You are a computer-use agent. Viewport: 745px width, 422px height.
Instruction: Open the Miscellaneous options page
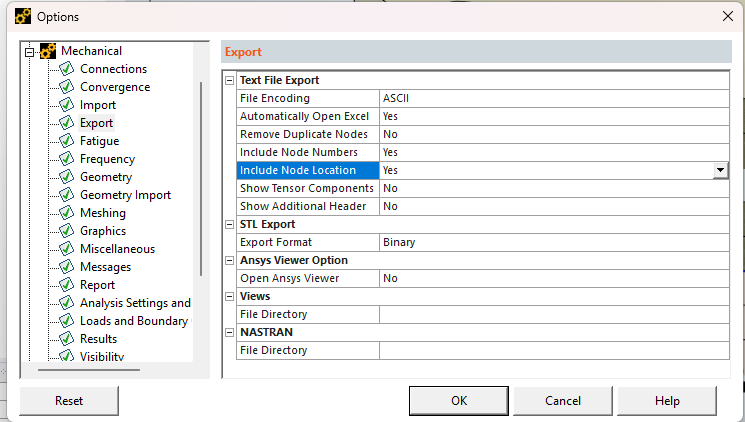pos(117,249)
